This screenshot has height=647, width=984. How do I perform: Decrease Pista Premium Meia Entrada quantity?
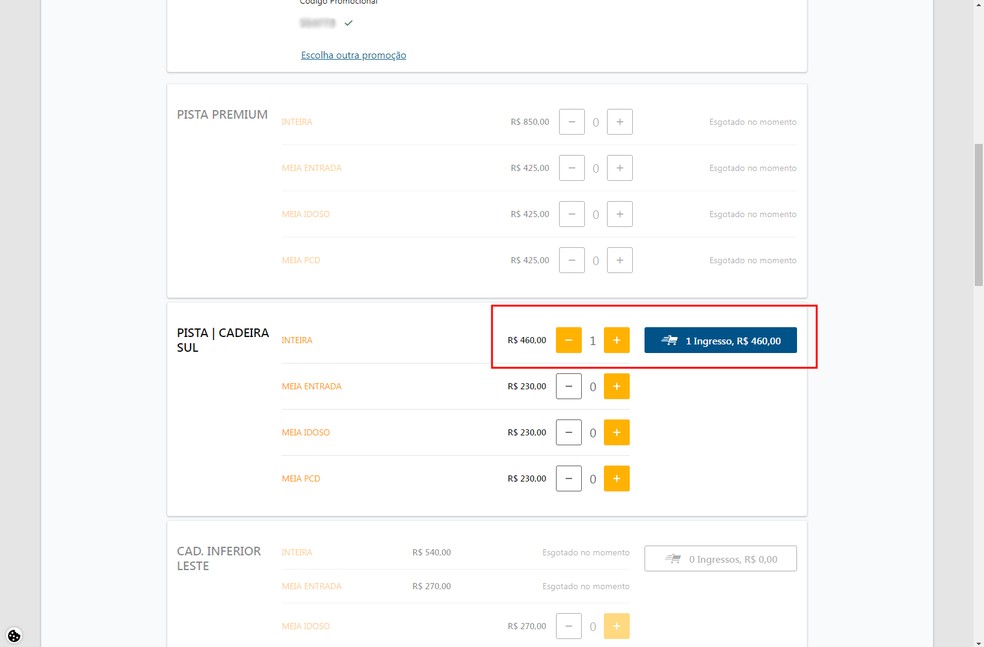point(572,168)
